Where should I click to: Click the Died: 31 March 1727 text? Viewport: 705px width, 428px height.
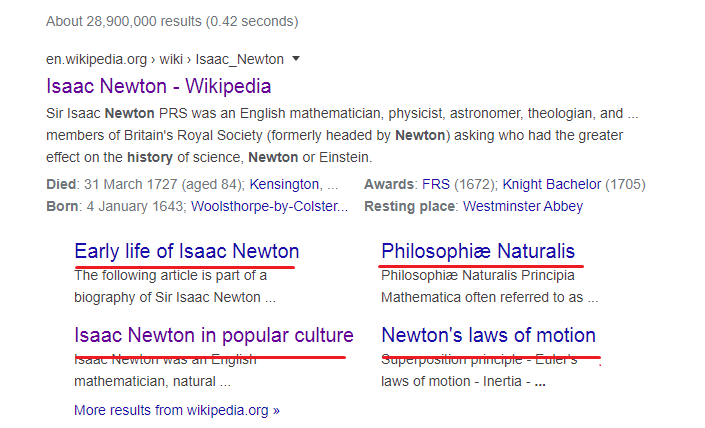coord(145,184)
